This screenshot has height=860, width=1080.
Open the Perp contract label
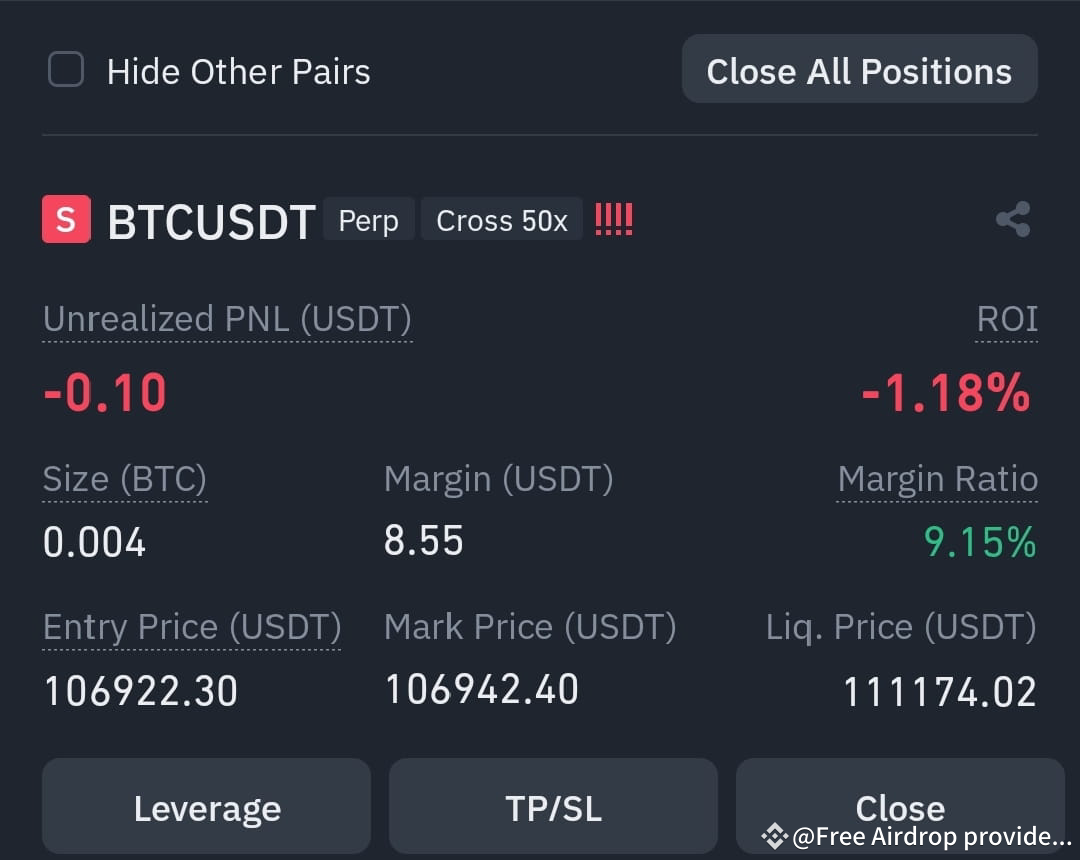point(368,221)
